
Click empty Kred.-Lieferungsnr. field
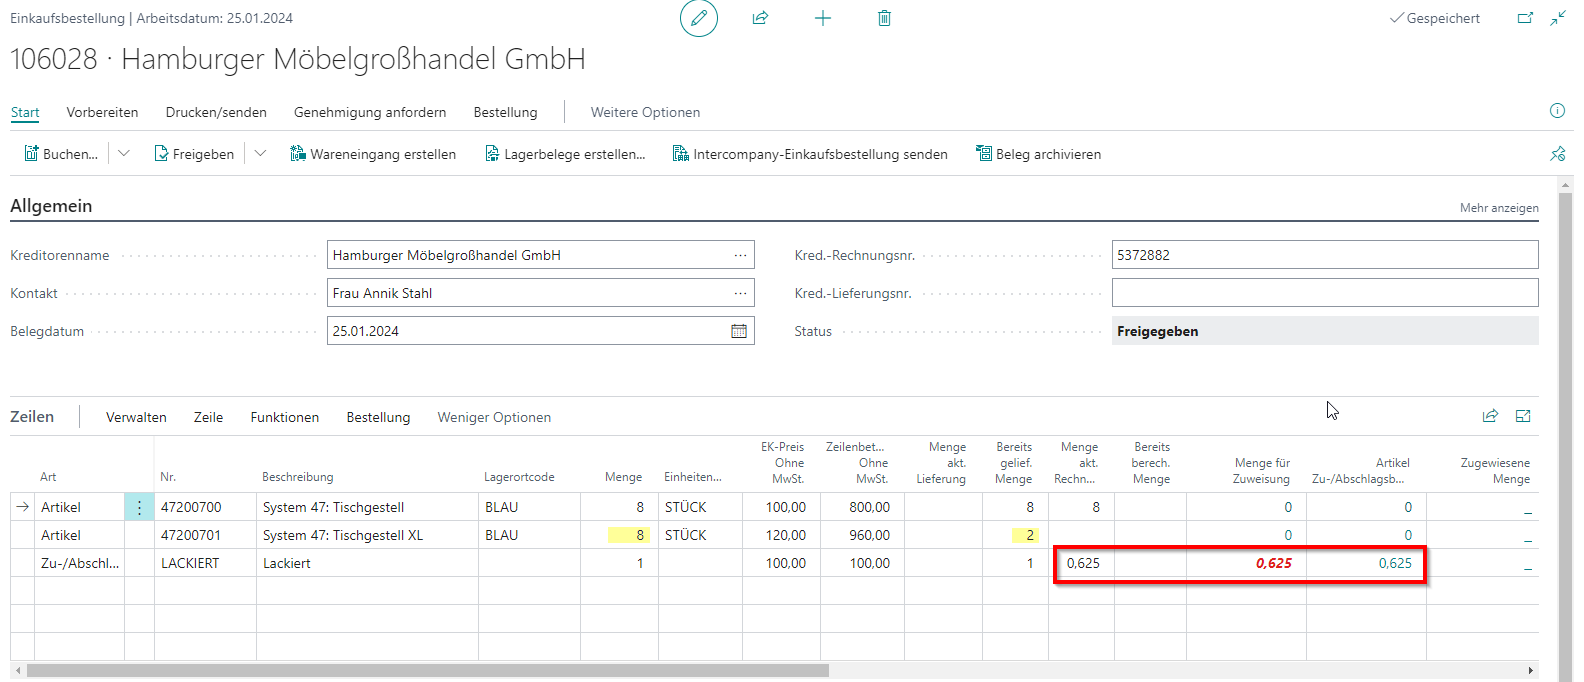(x=1325, y=293)
